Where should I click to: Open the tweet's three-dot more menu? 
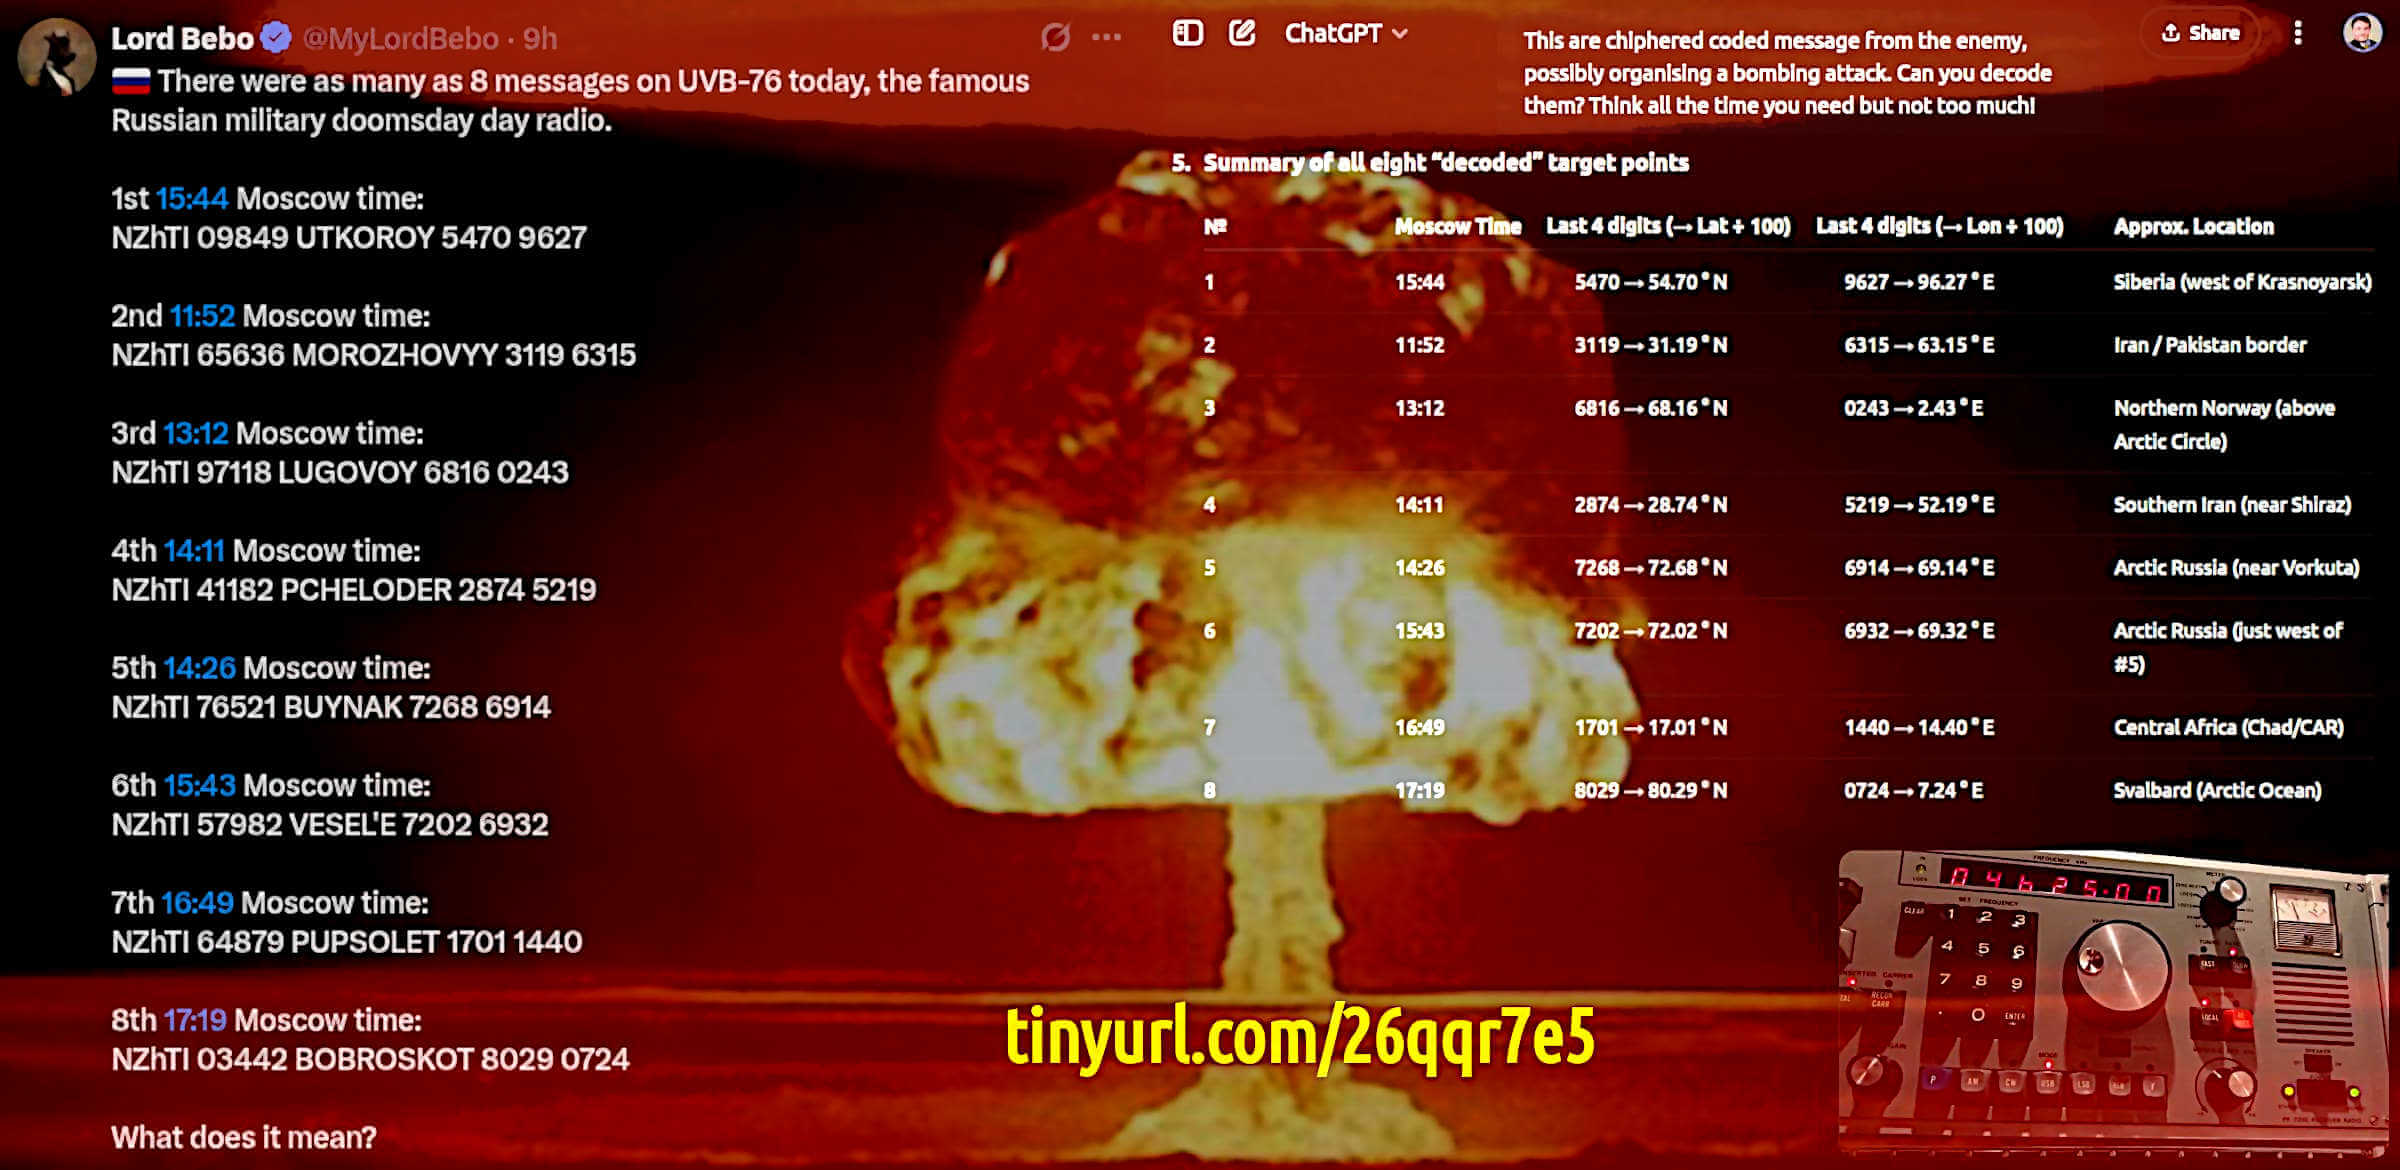tap(1106, 38)
